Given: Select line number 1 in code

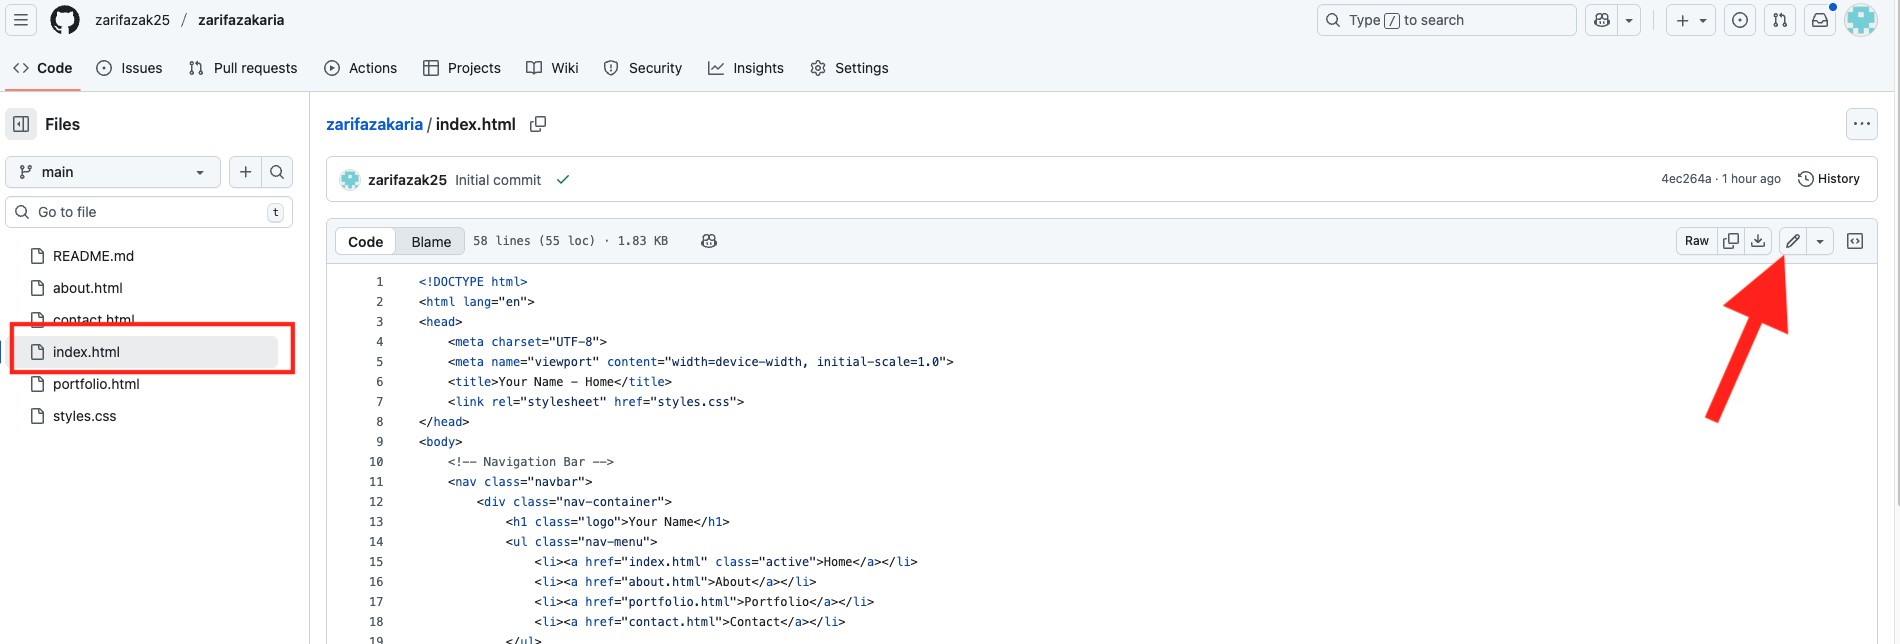Looking at the screenshot, I should [379, 282].
